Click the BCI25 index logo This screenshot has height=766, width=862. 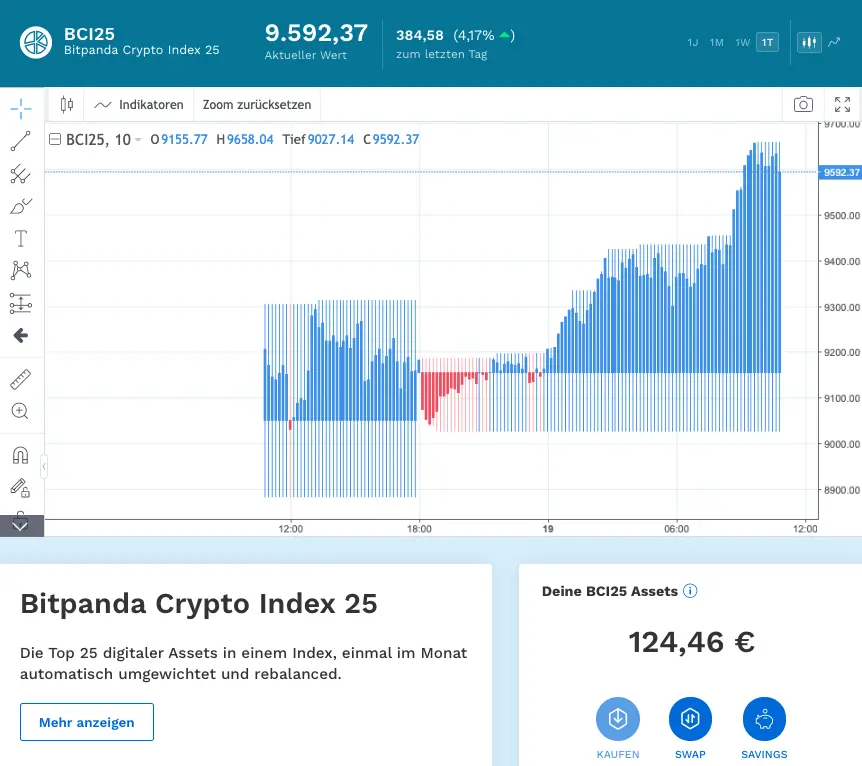(x=36, y=42)
